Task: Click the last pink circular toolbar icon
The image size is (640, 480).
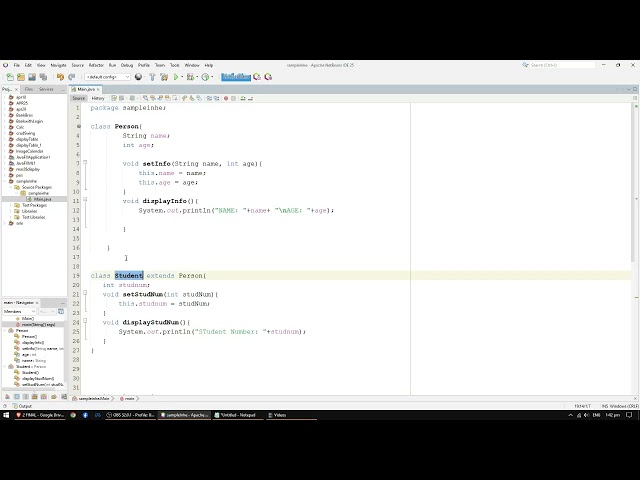Action: (x=268, y=77)
